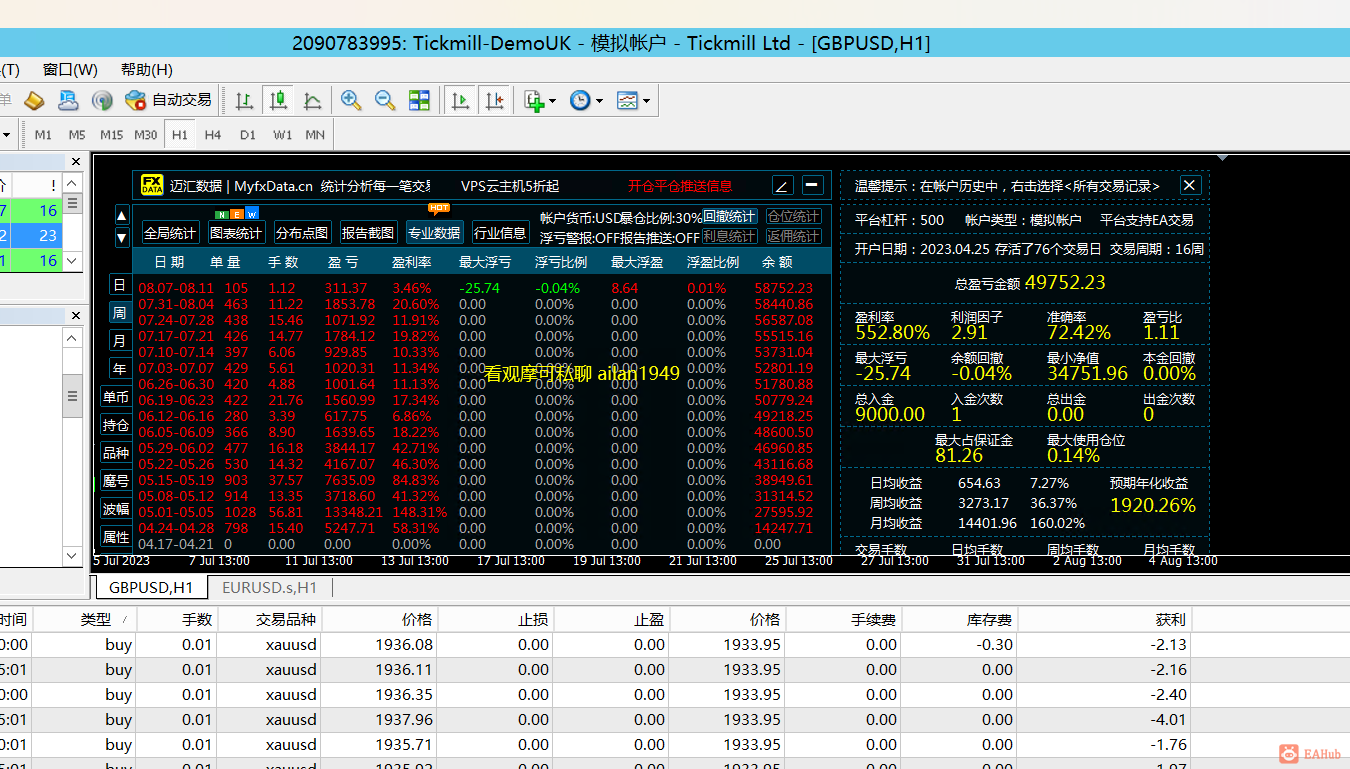1350x769 pixels.
Task: Select the D1 timeframe
Action: [x=247, y=135]
